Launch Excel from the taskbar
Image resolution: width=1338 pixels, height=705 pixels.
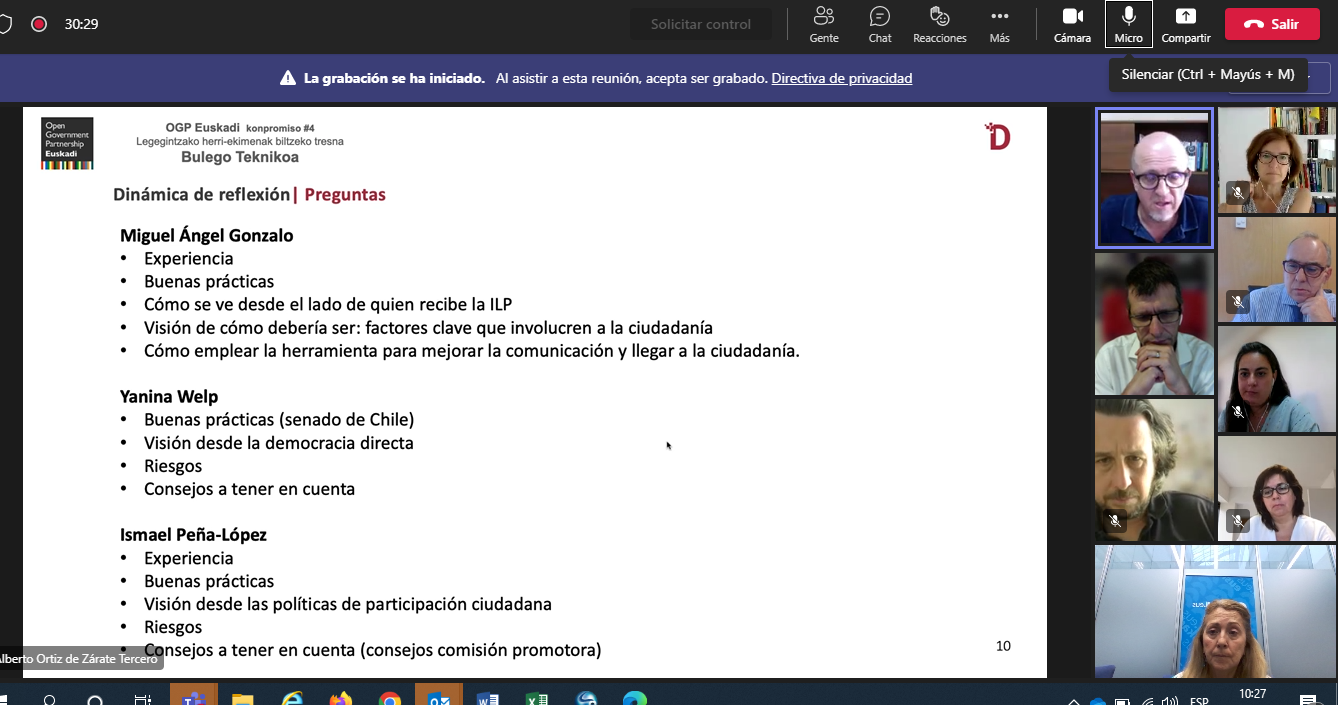[537, 698]
